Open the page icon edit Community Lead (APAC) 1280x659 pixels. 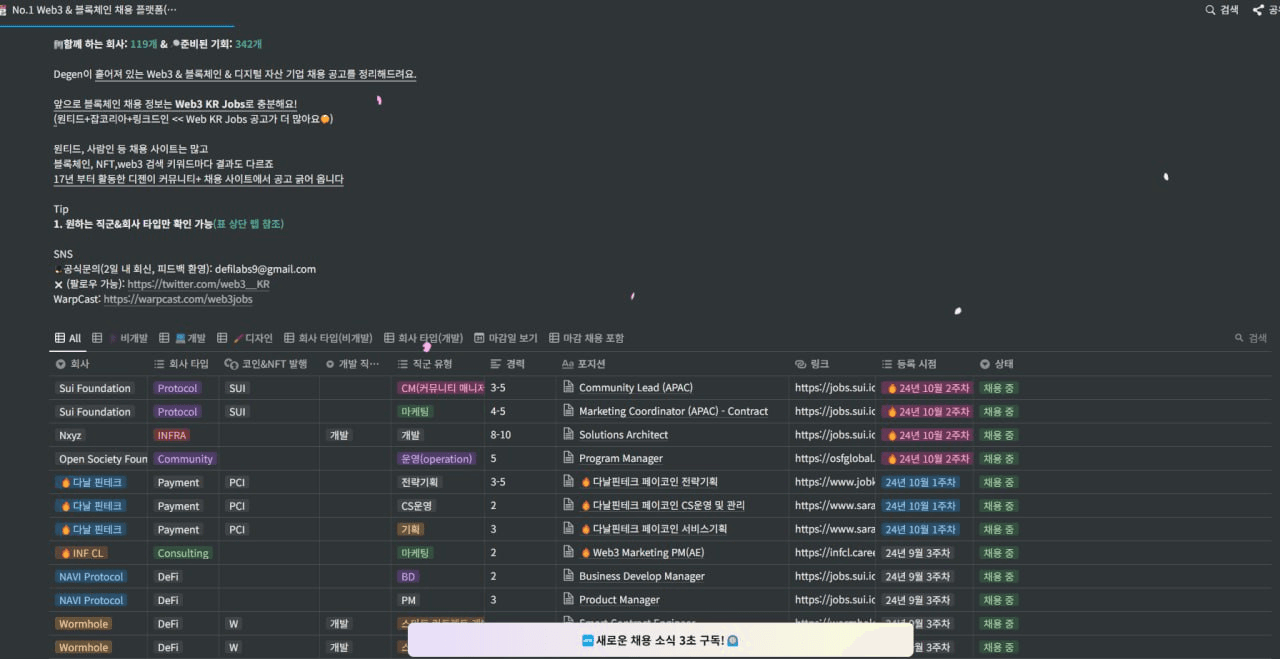[568, 388]
